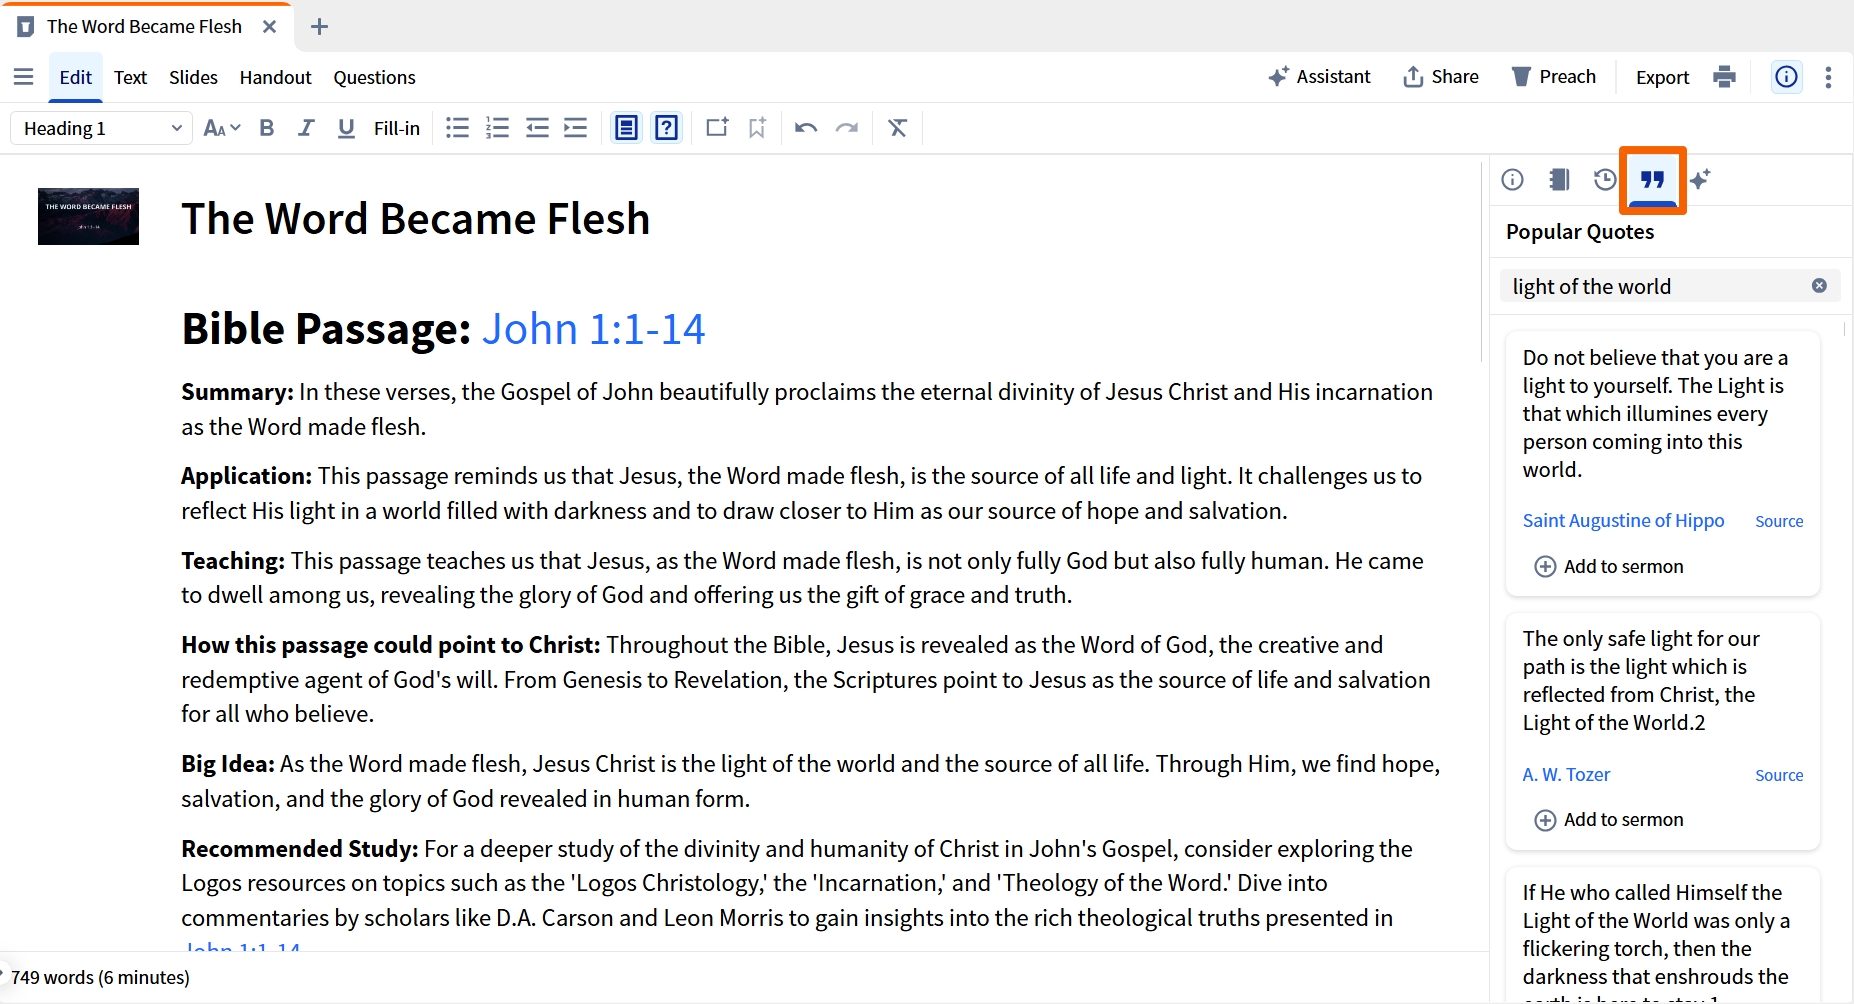Switch to the Slides tab
Image resolution: width=1854 pixels, height=1004 pixels.
pyautogui.click(x=193, y=77)
